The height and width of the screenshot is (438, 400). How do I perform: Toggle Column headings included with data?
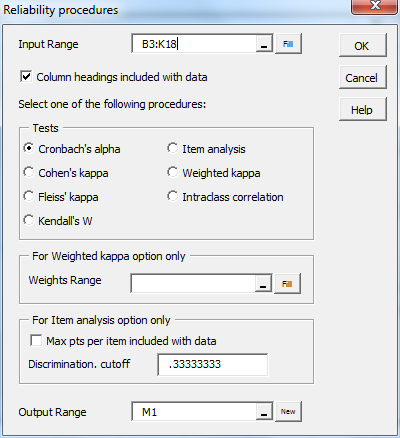click(x=26, y=77)
